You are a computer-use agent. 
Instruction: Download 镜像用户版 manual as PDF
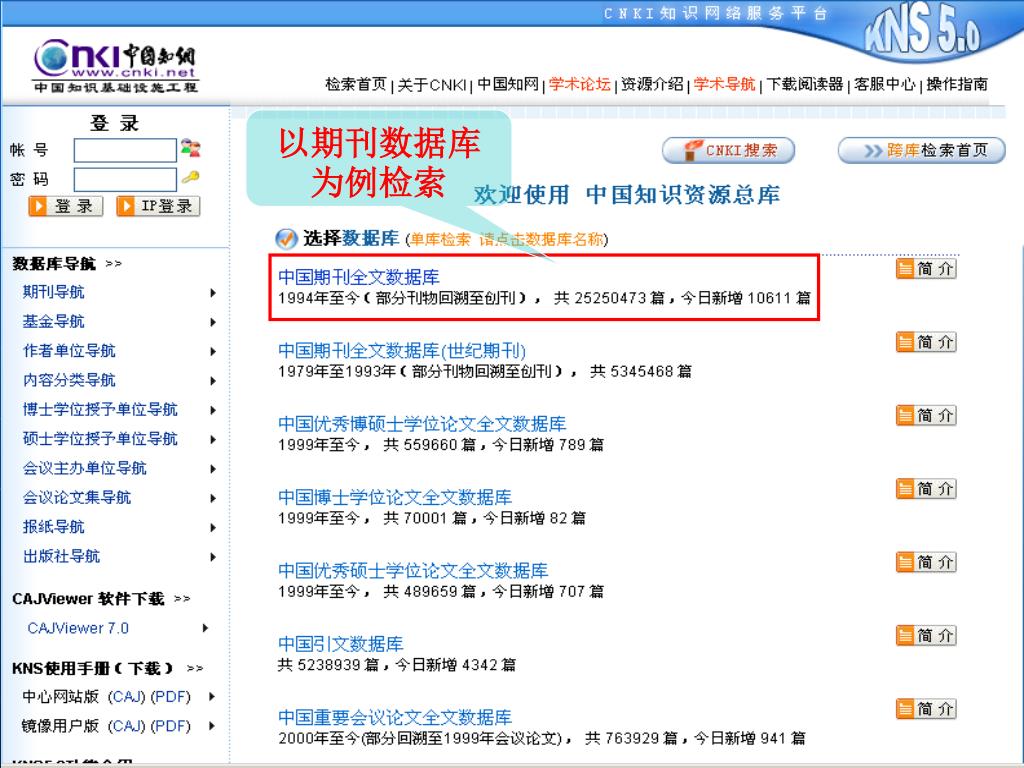point(170,726)
